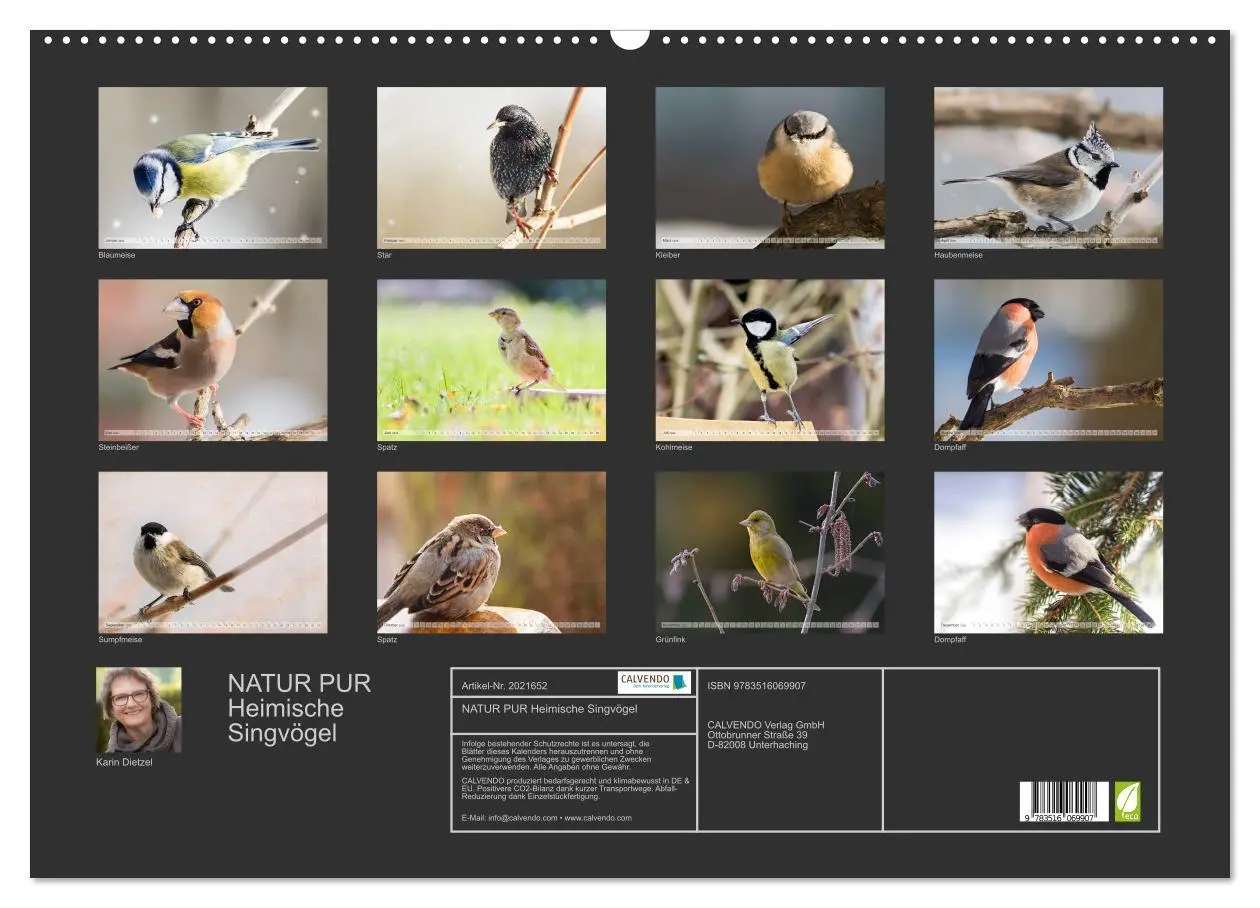Click the Blaumeise calendar strip

212,240
